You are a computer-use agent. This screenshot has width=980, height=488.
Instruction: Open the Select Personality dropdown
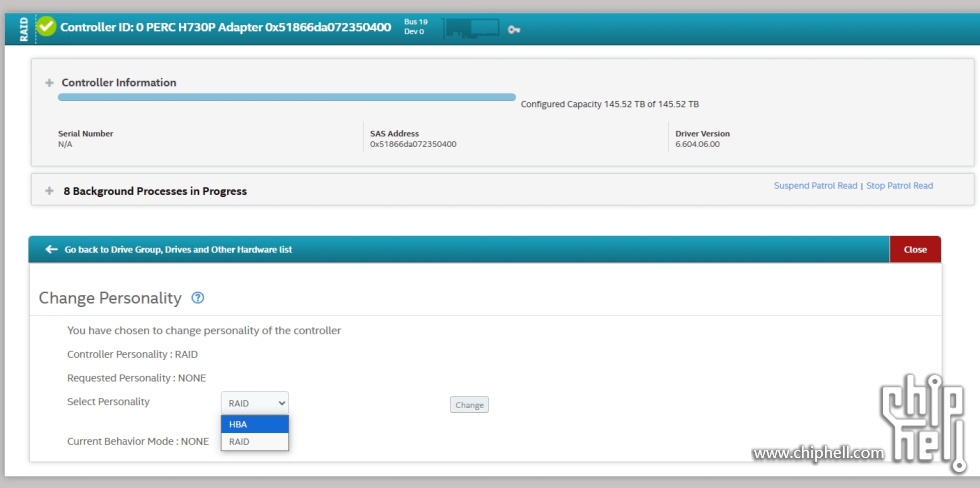[x=255, y=403]
